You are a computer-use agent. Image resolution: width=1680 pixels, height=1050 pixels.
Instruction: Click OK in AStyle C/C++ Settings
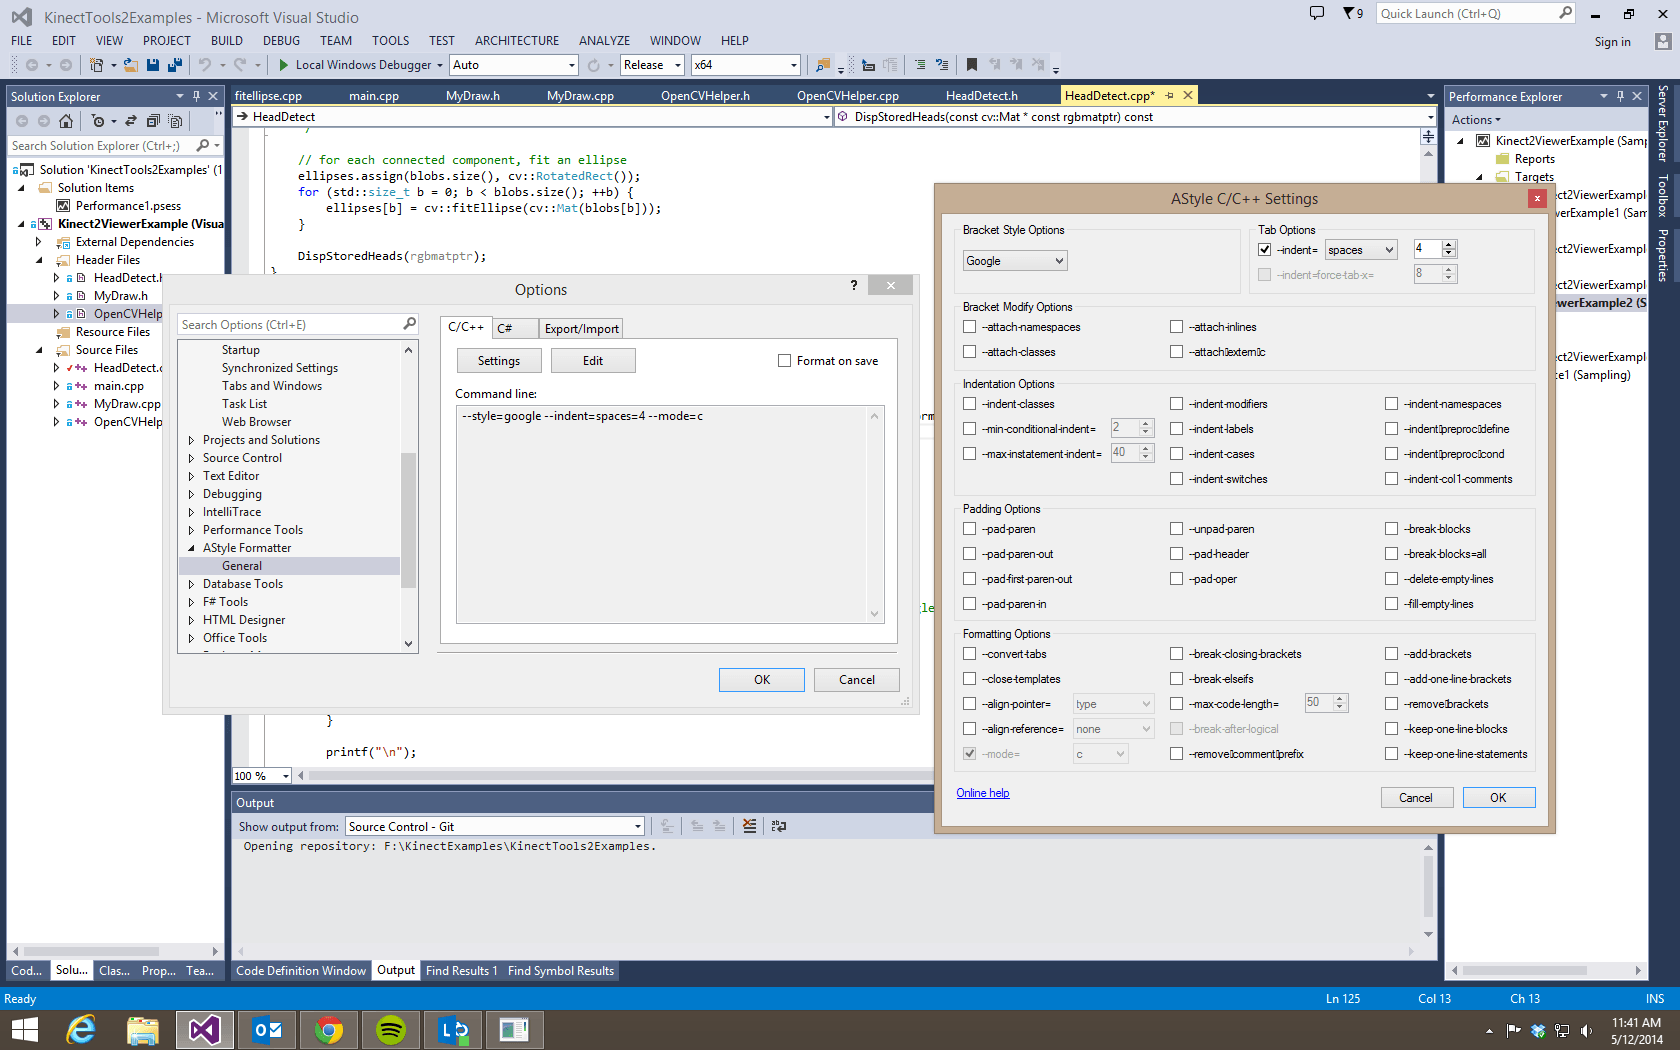[x=1498, y=798]
